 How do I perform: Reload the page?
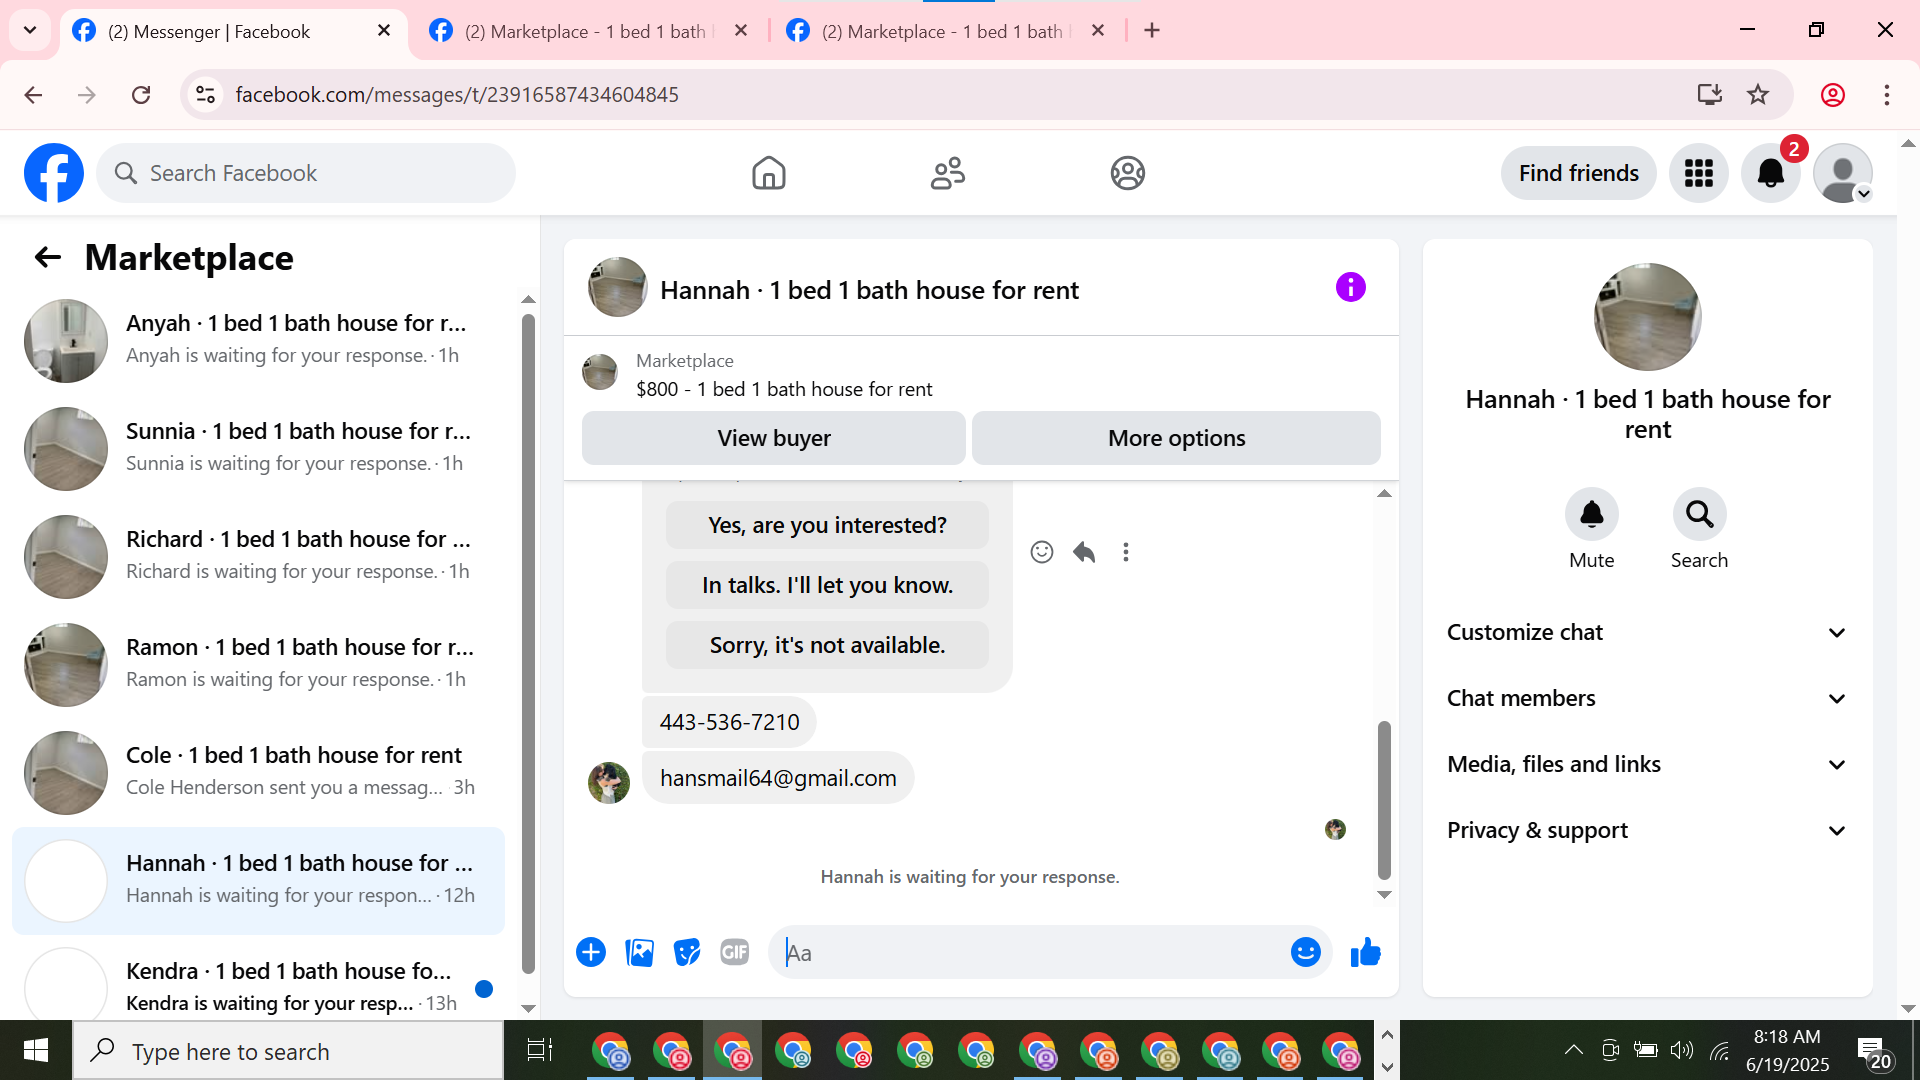[x=141, y=94]
